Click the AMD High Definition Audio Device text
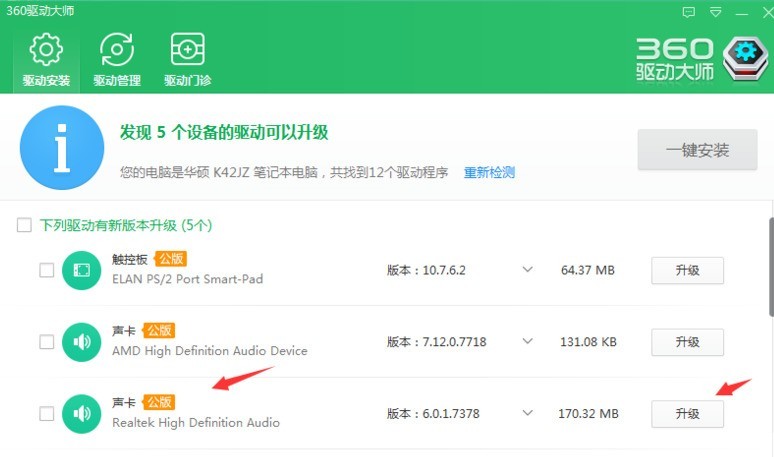The height and width of the screenshot is (457, 774). click(x=210, y=350)
